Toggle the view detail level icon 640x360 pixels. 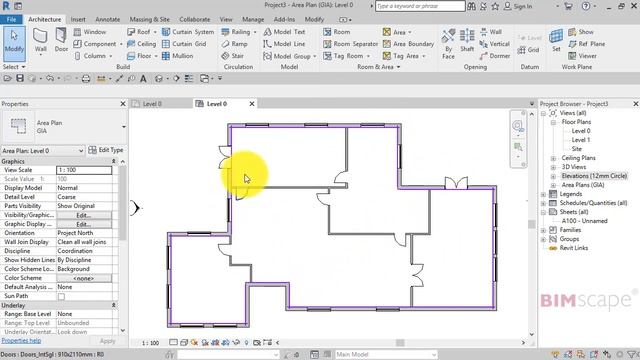point(173,343)
